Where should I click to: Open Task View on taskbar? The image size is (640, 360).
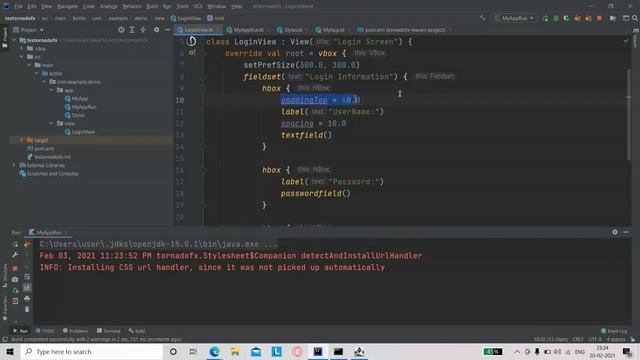pyautogui.click(x=193, y=351)
